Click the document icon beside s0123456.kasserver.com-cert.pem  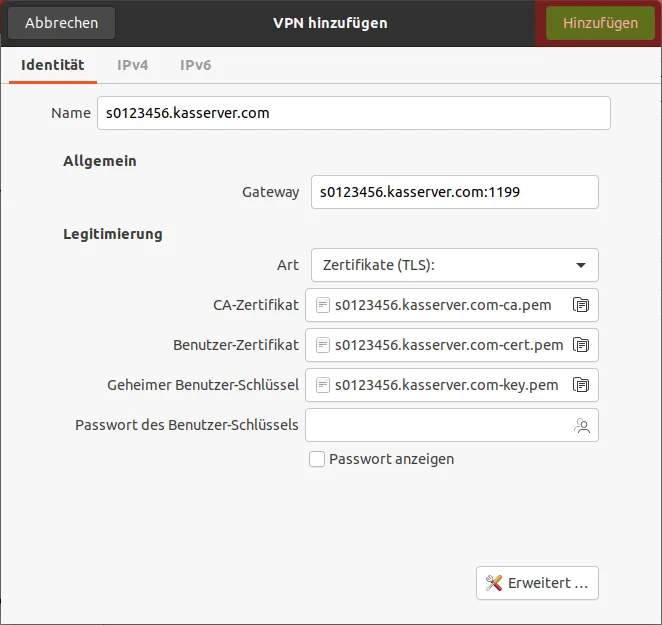pyautogui.click(x=323, y=345)
